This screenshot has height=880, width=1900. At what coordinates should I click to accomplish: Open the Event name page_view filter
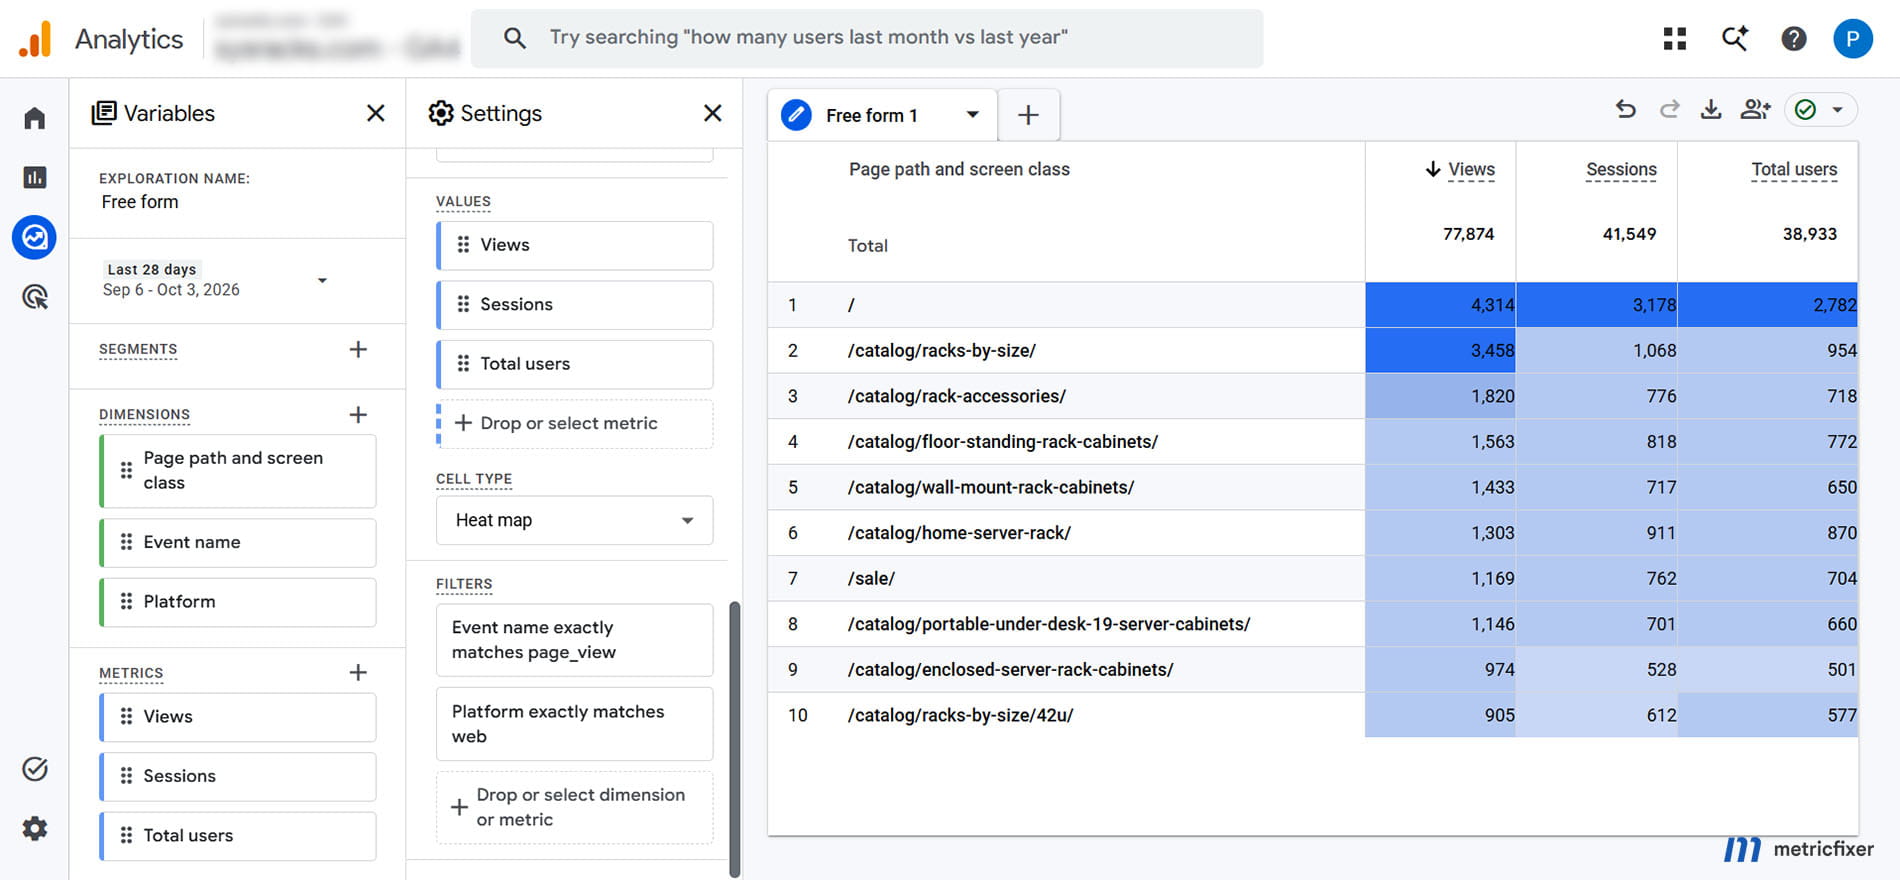pyautogui.click(x=575, y=640)
